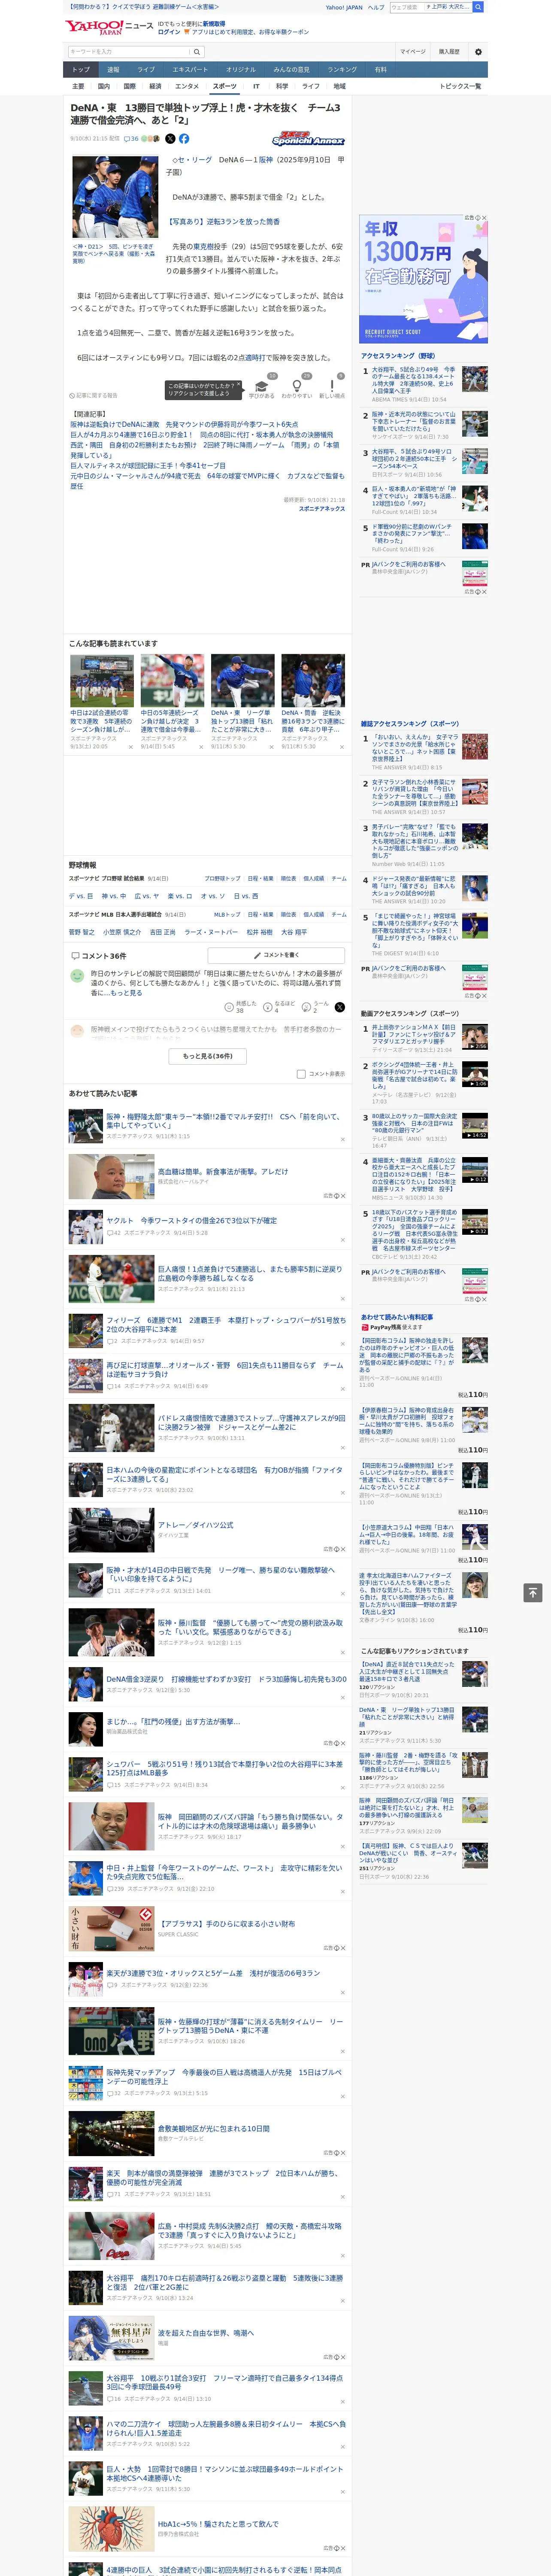Open the ランキング navigation tab
The width and height of the screenshot is (551, 2576).
point(342,70)
